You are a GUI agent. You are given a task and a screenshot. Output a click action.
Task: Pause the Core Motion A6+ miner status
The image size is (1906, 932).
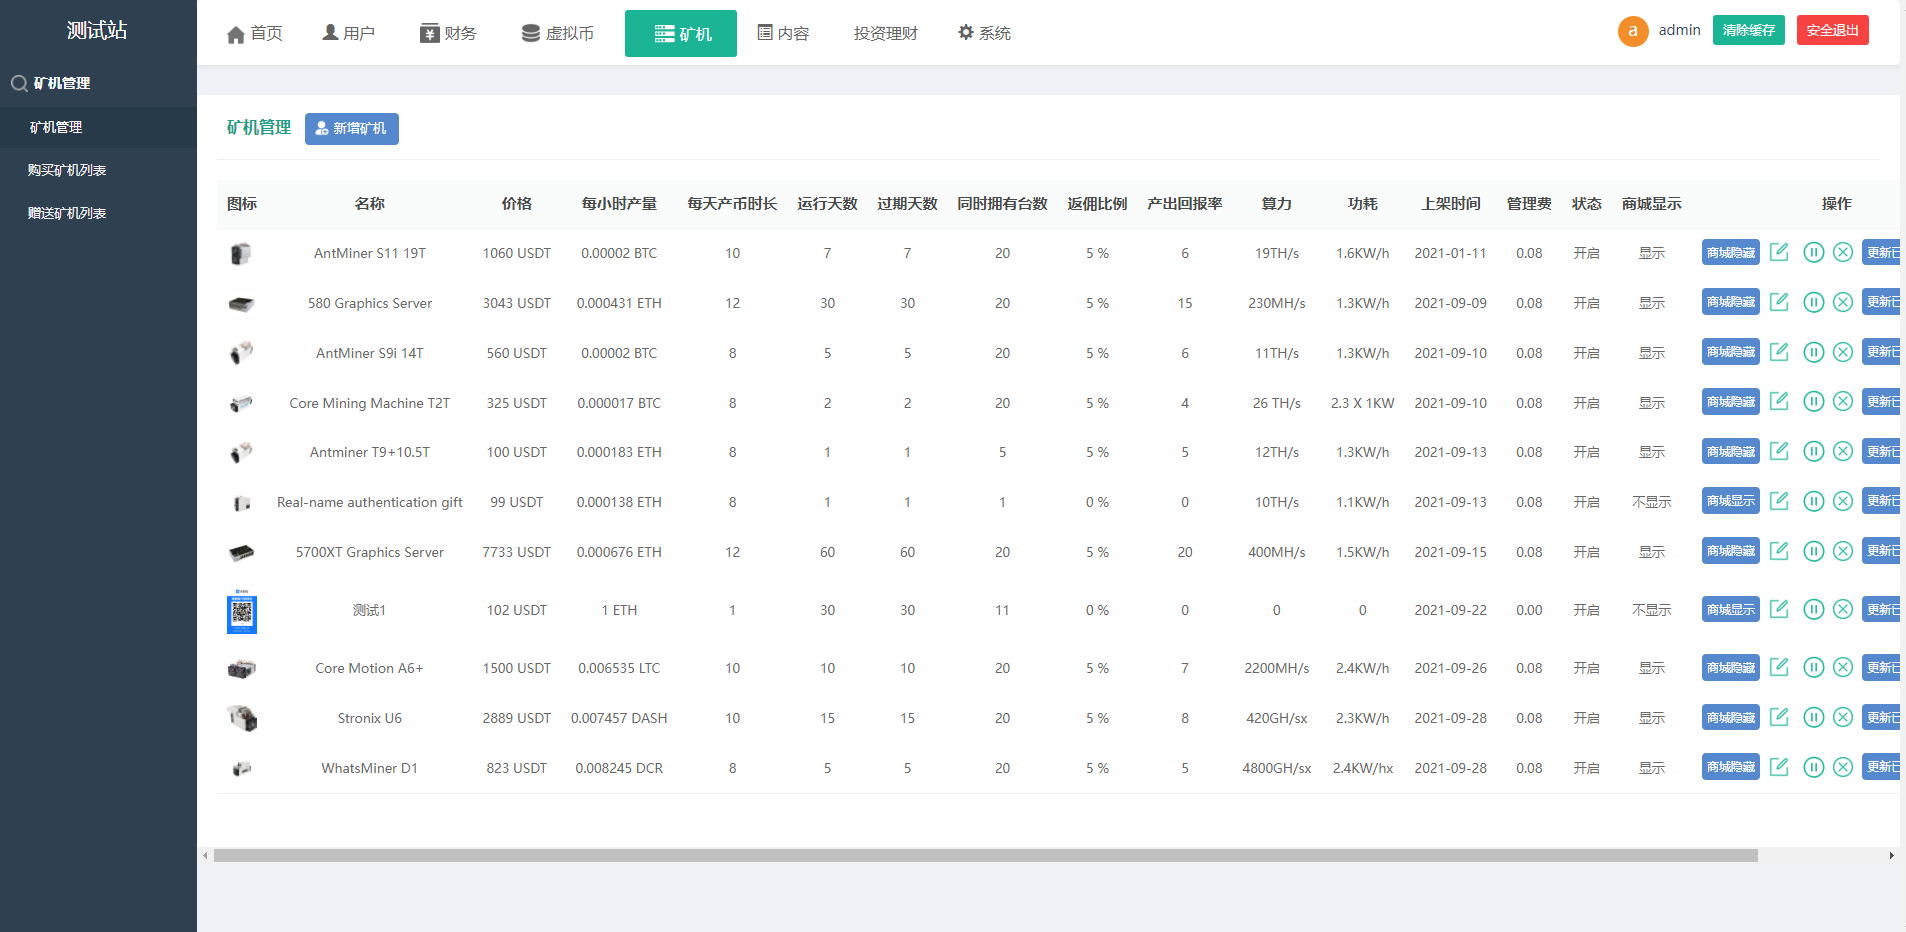pyautogui.click(x=1814, y=667)
